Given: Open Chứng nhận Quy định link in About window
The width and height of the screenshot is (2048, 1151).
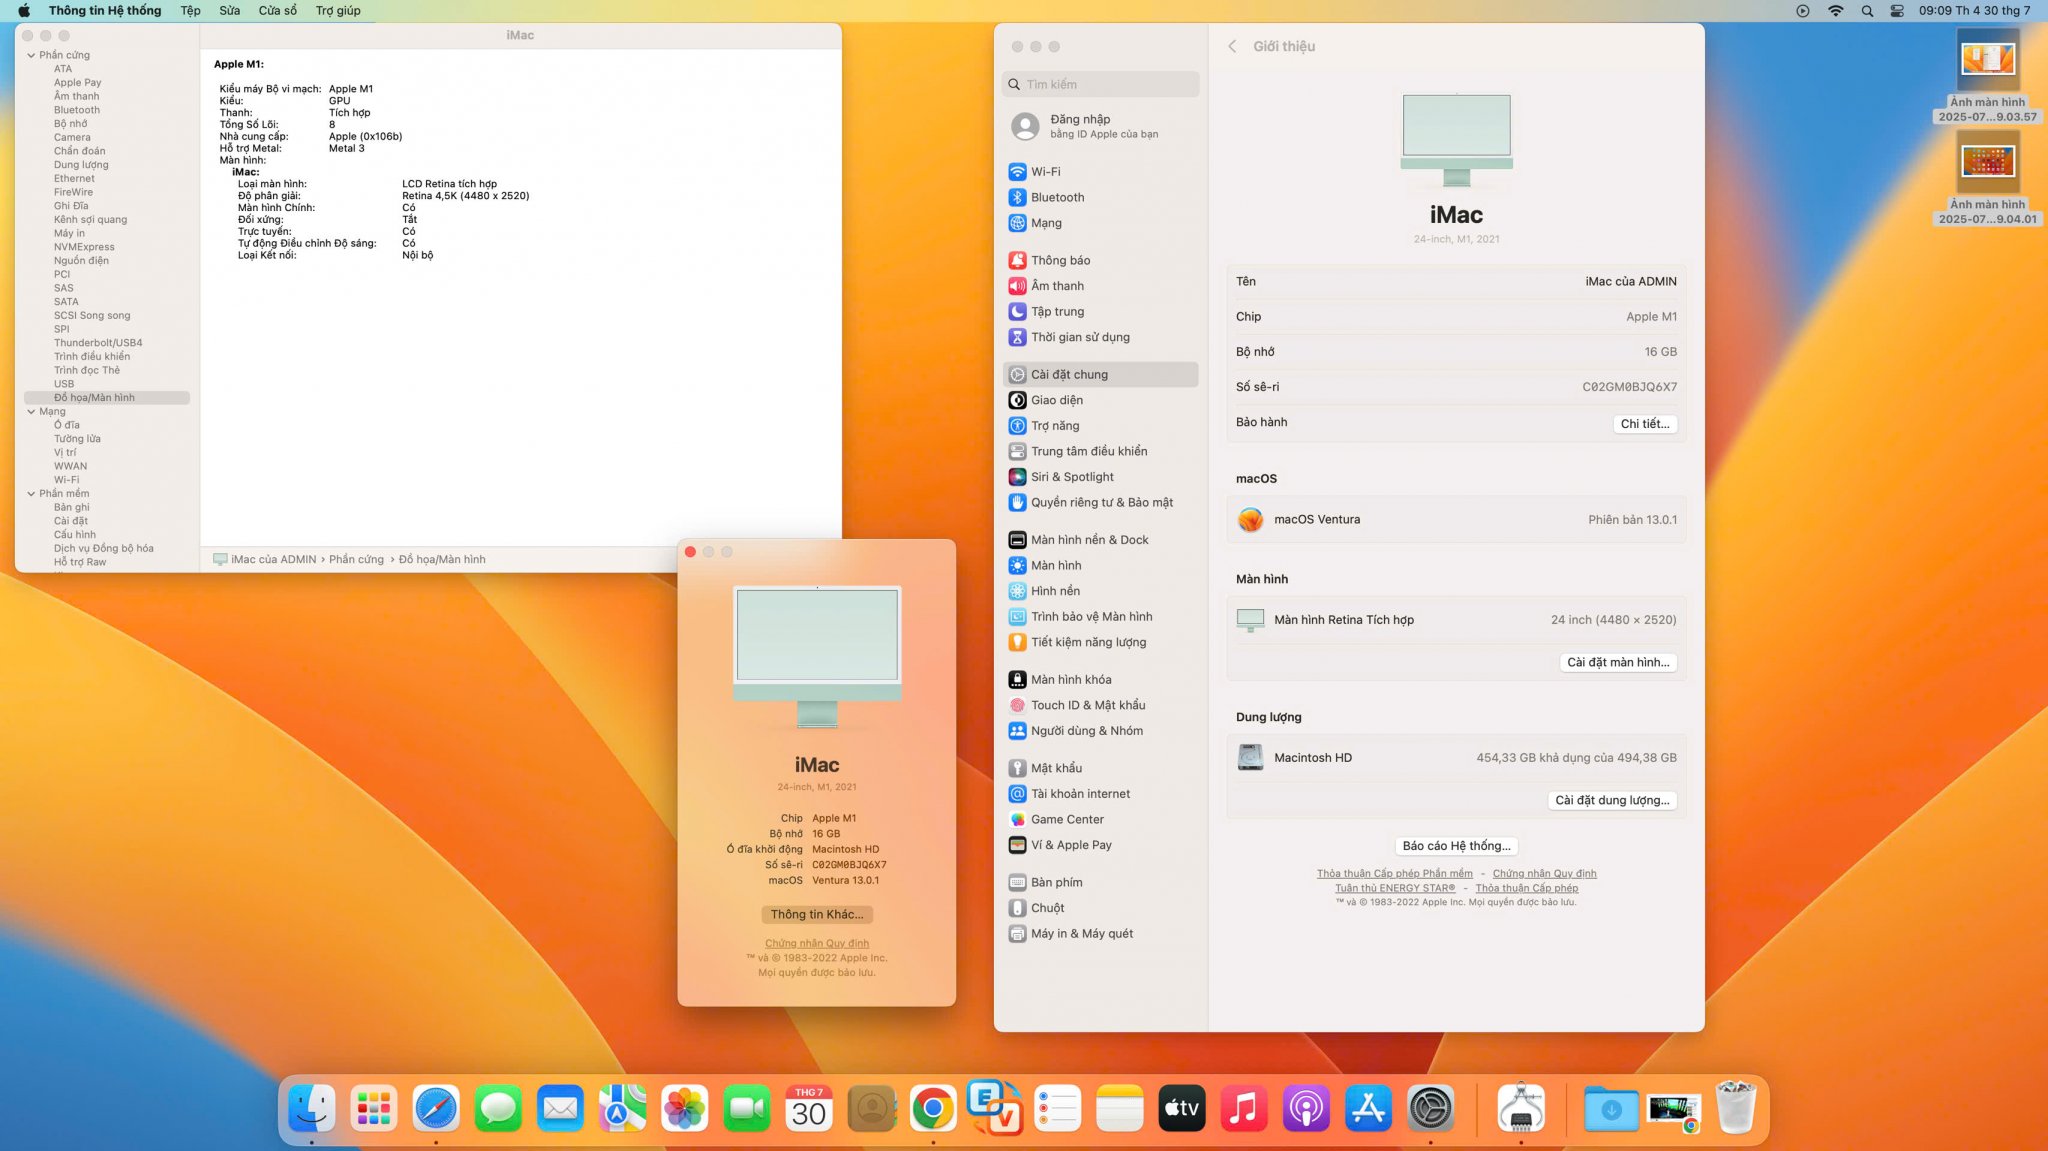Looking at the screenshot, I should (x=816, y=943).
